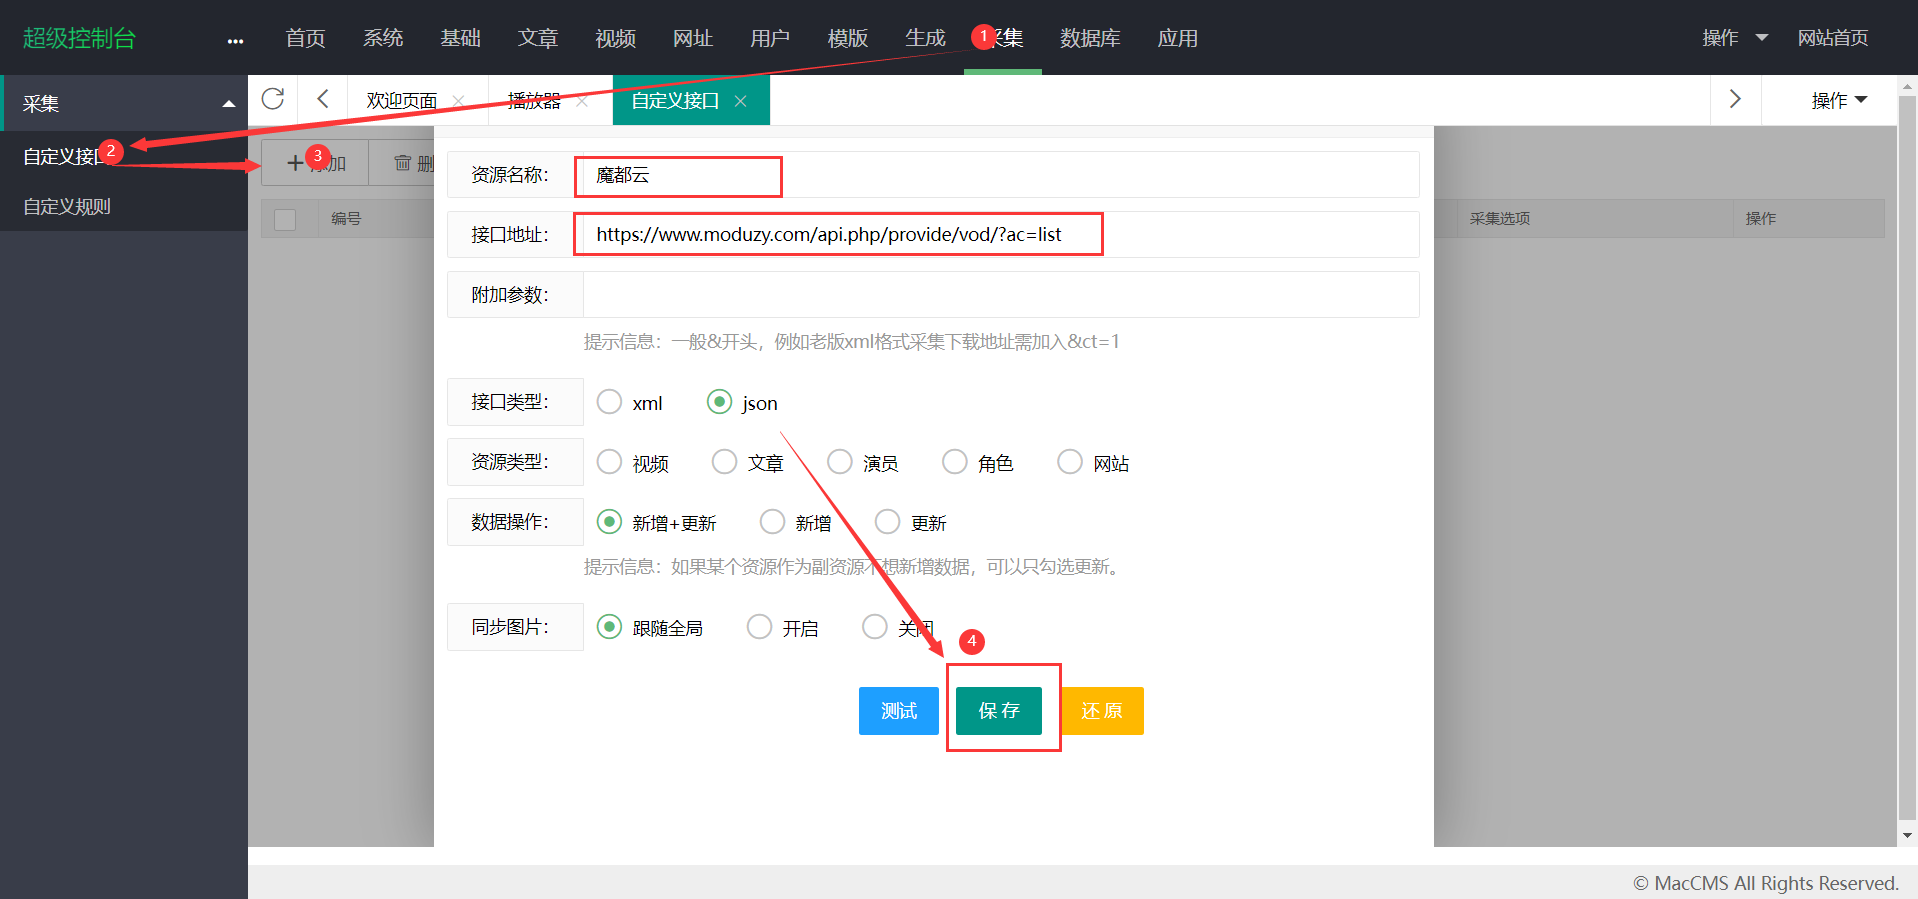Expand the tab bar 操作 dropdown
Image resolution: width=1918 pixels, height=899 pixels.
tap(1838, 100)
